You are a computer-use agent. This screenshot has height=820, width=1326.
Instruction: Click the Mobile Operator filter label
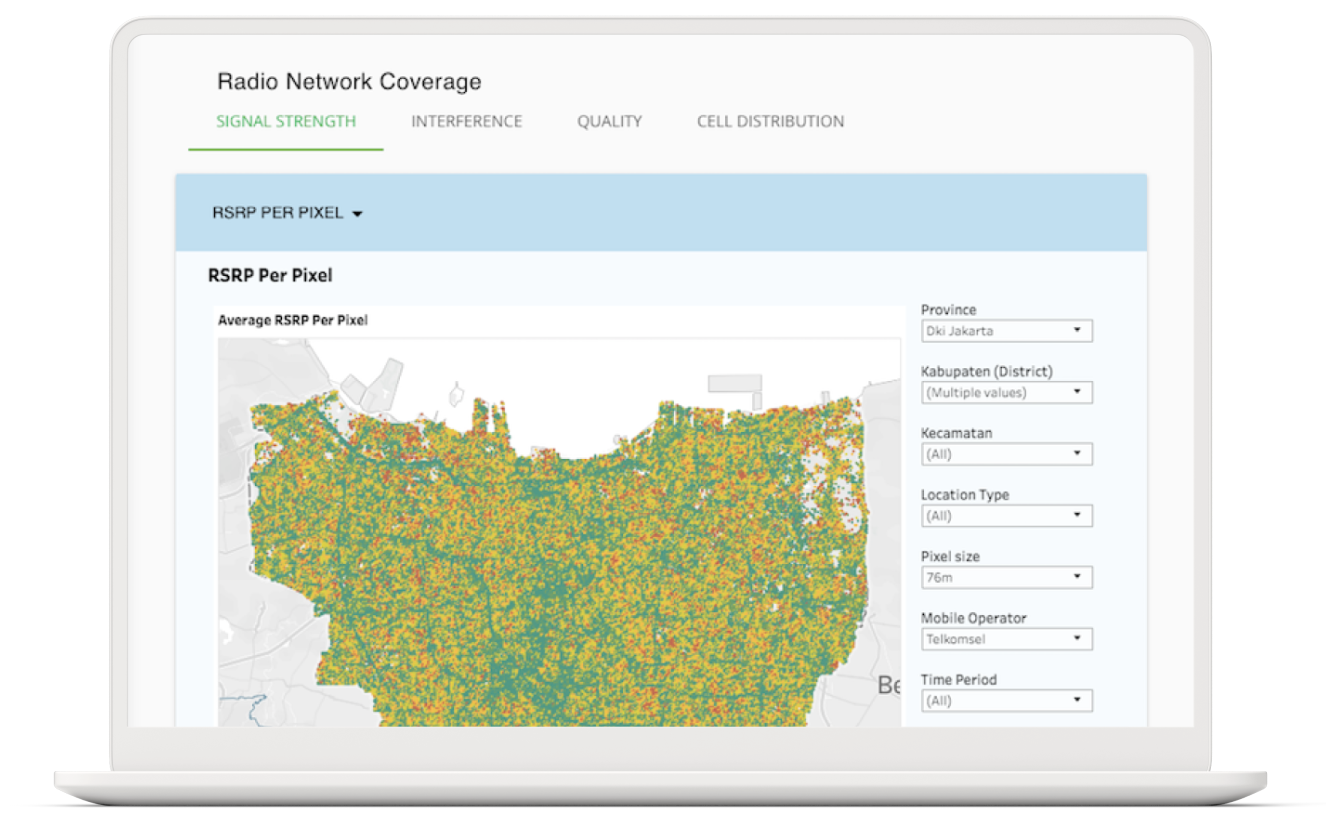tap(973, 618)
